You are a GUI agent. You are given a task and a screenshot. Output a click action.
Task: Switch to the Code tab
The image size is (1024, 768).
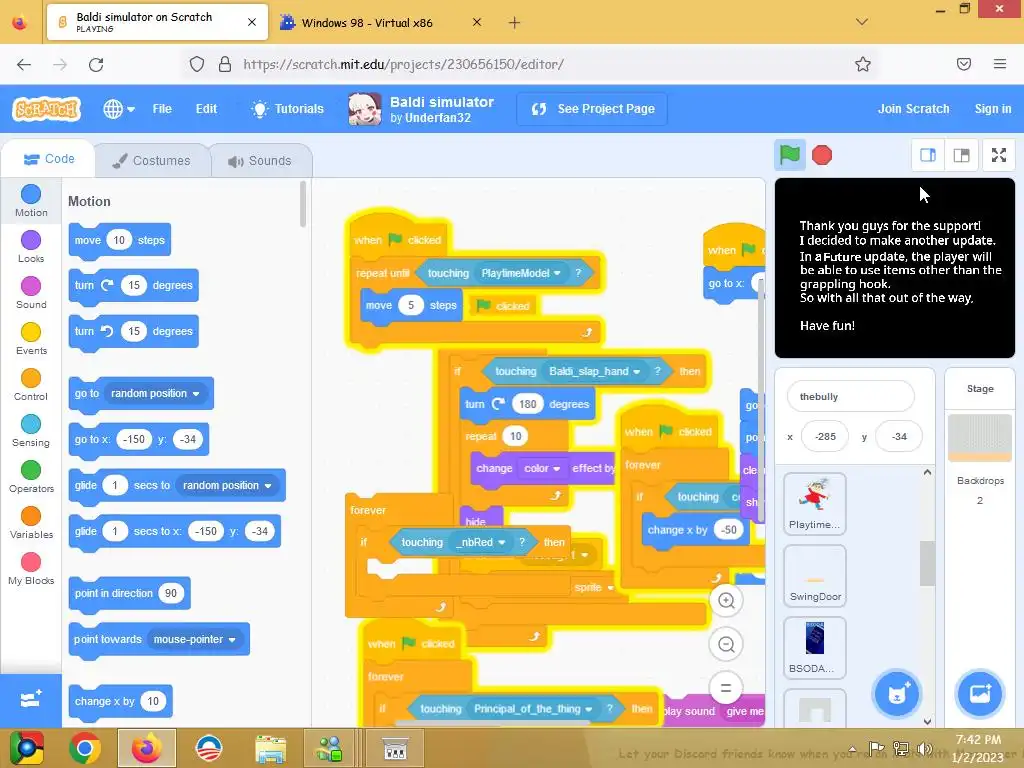pyautogui.click(x=49, y=159)
